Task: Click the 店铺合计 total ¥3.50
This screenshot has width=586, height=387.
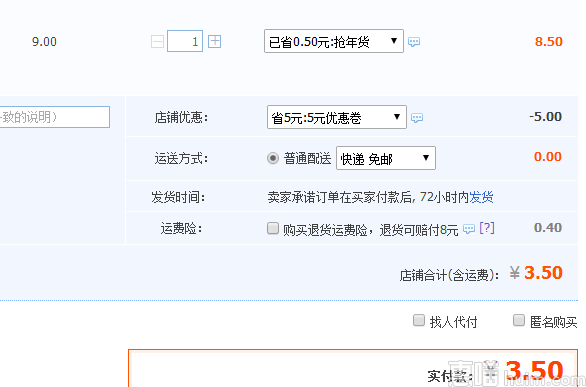Action: coord(536,273)
